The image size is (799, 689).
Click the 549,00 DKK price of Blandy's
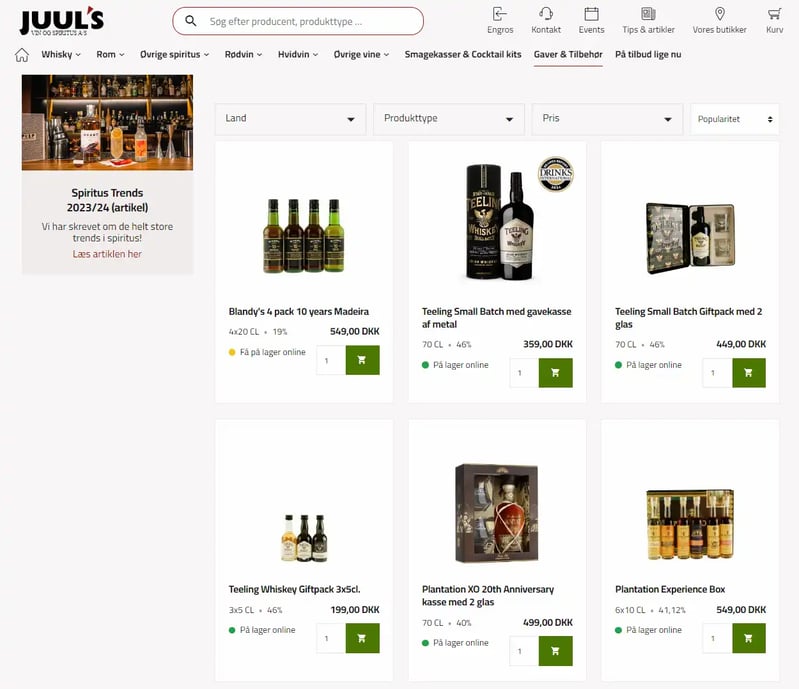coord(355,331)
